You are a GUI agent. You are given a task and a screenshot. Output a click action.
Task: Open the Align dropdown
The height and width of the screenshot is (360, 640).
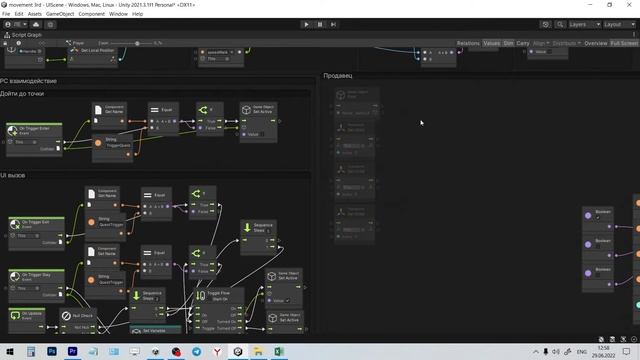pos(541,43)
